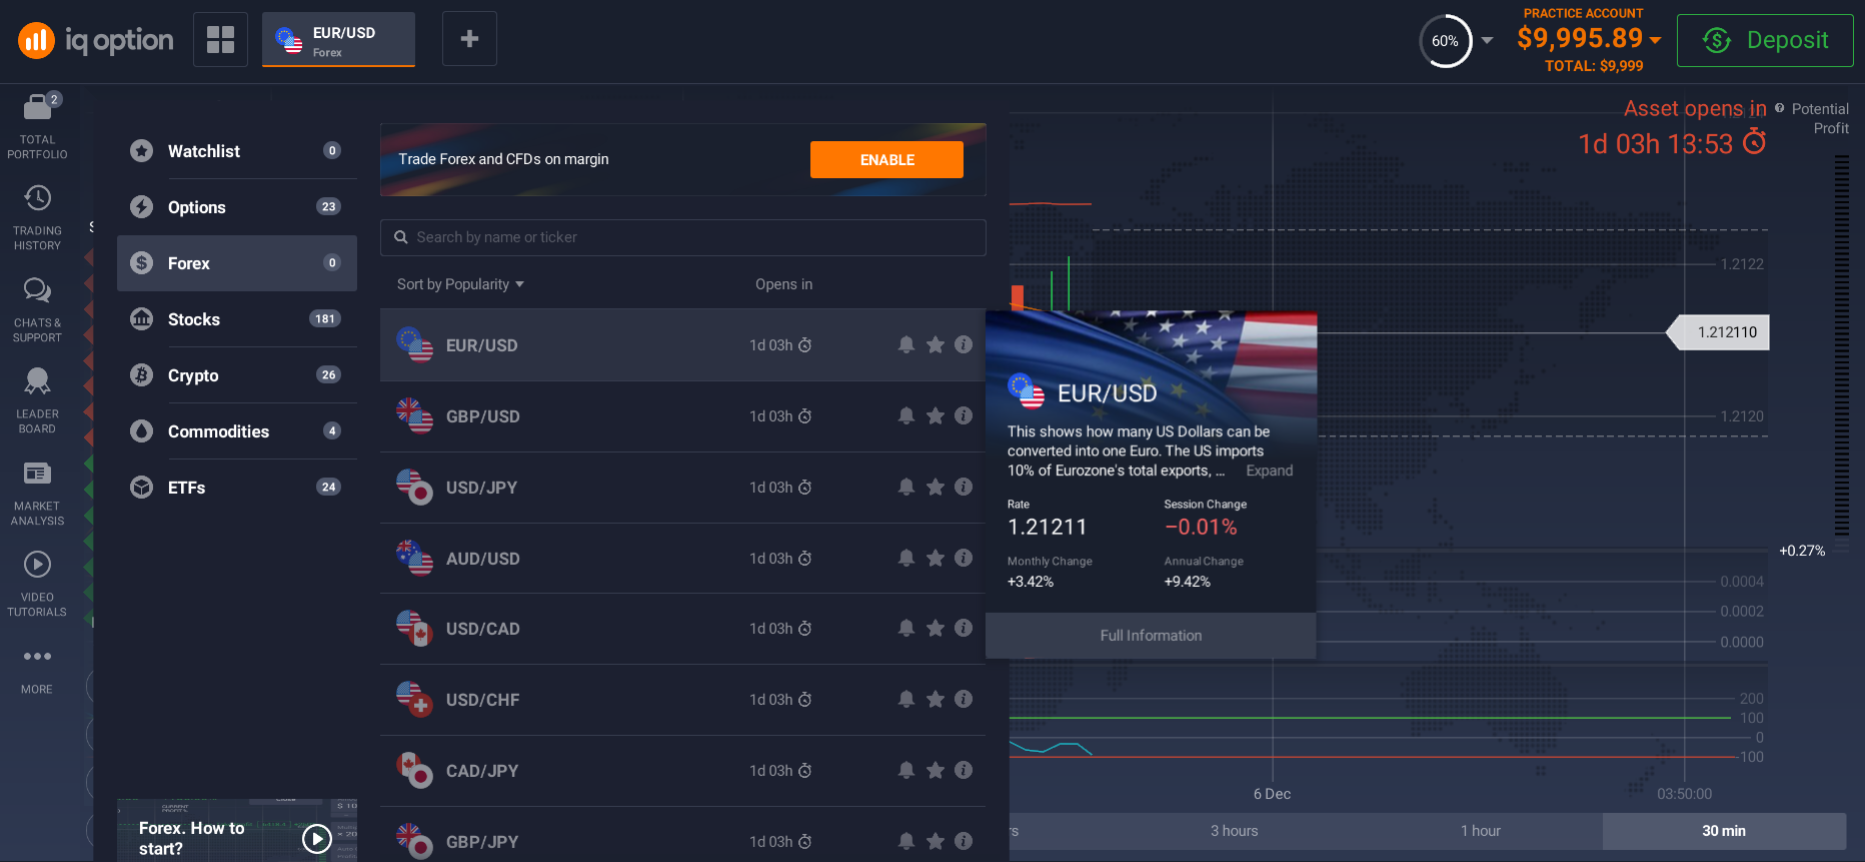Open info icon for USD/CHF
This screenshot has height=862, width=1865.
[963, 699]
